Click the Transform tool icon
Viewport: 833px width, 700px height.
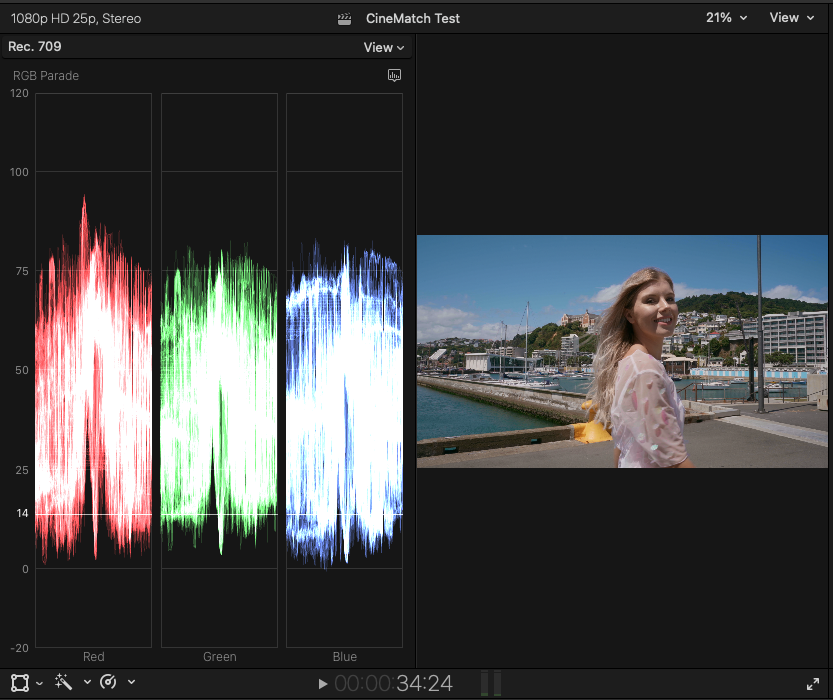20,683
